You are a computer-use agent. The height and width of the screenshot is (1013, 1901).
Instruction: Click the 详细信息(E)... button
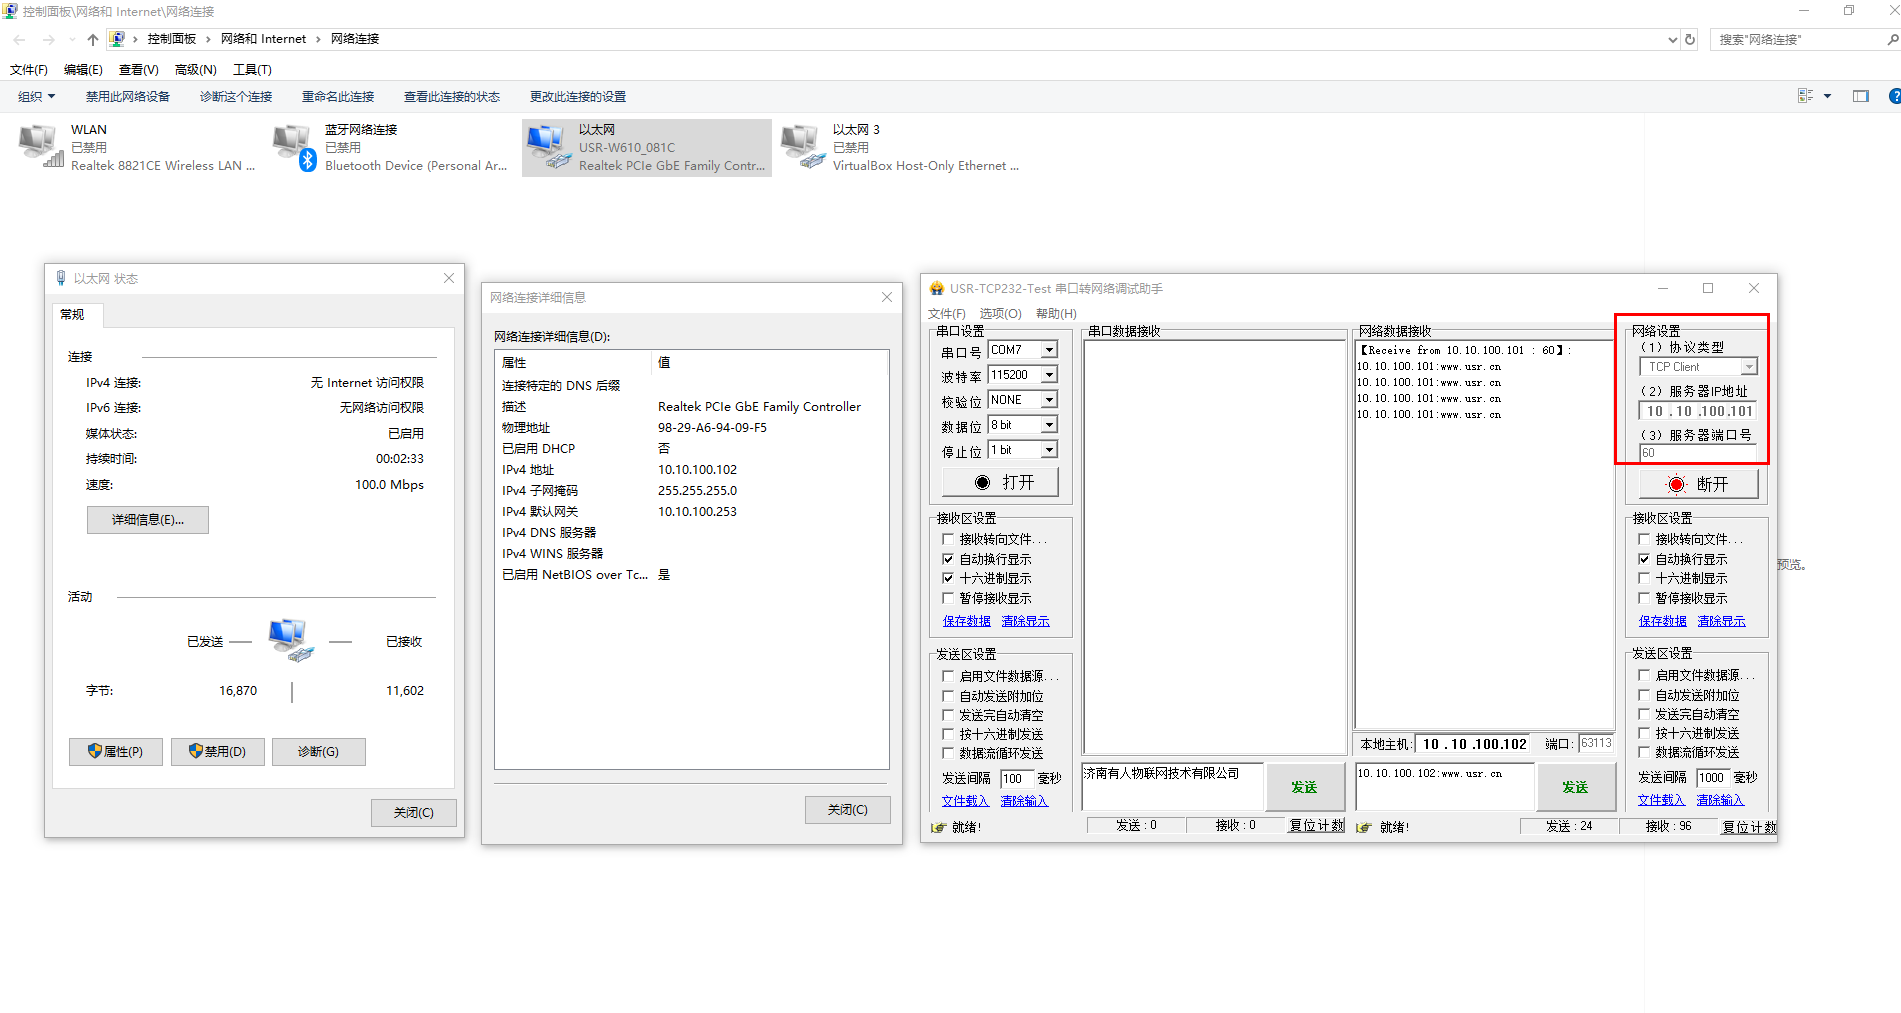coord(148,520)
